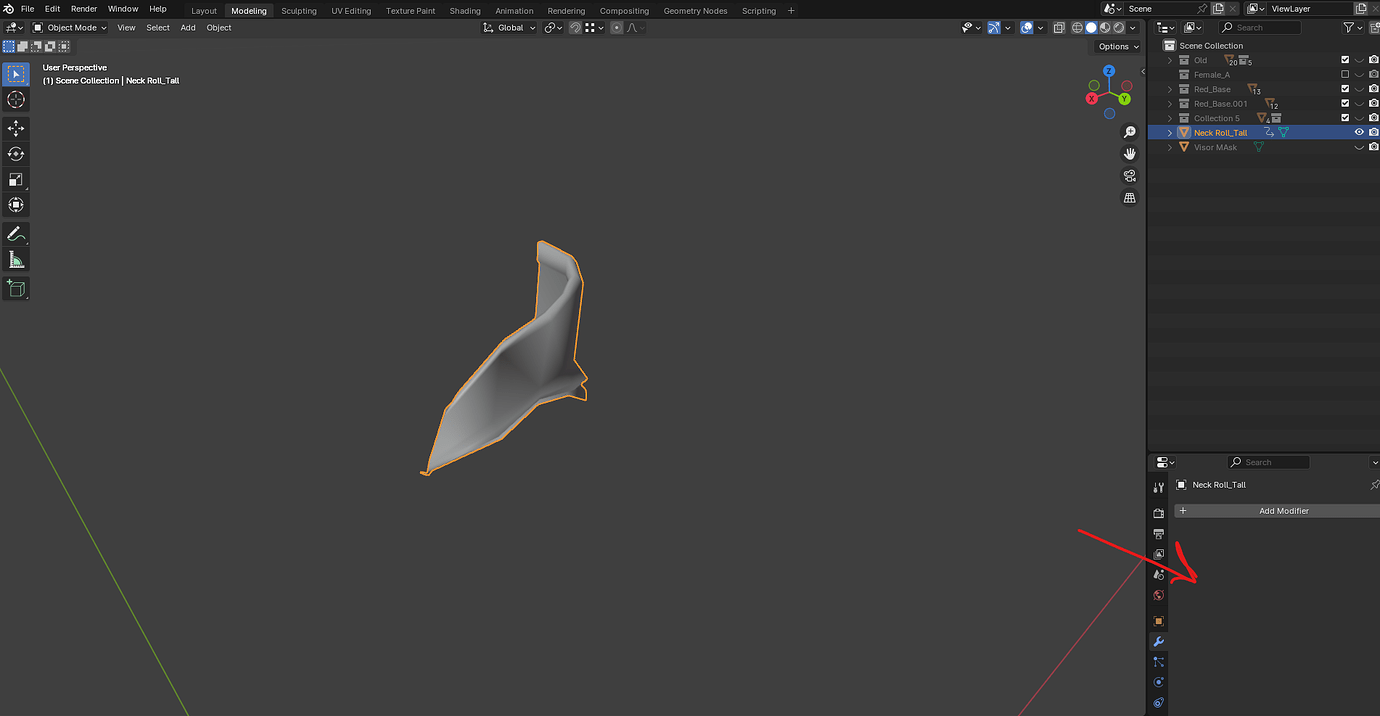Switch to the Shading workspace tab
Screen dimensions: 1380x716
465,11
